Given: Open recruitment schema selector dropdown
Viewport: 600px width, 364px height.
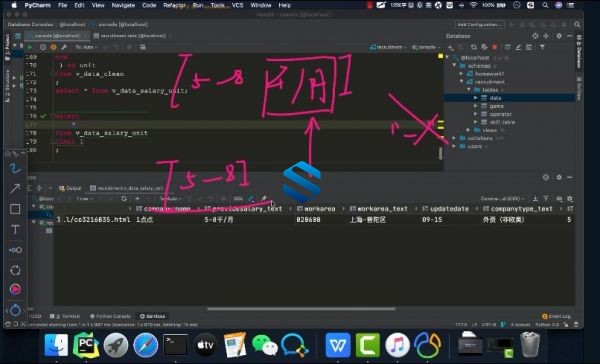Looking at the screenshot, I should click(x=388, y=47).
